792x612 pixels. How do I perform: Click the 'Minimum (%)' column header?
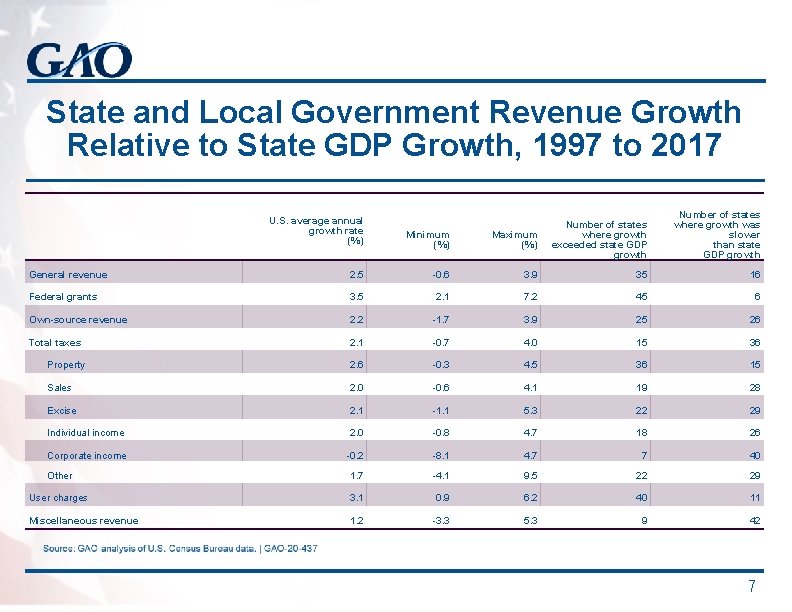click(428, 240)
